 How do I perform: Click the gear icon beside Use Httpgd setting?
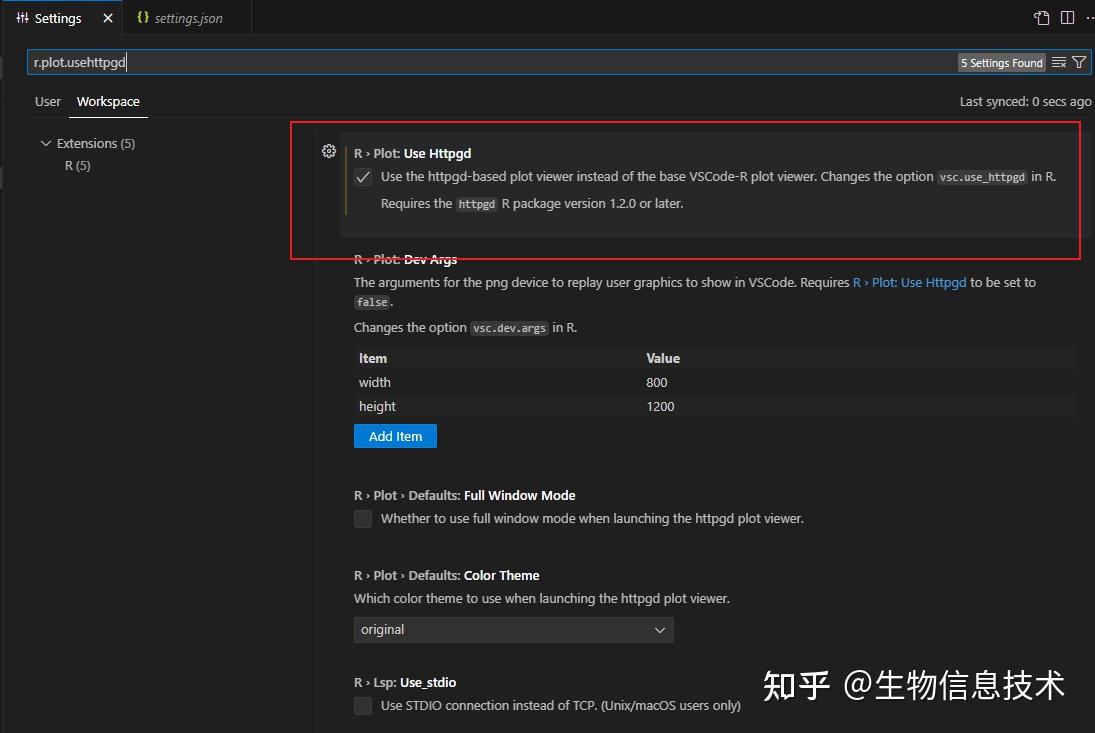(x=329, y=151)
